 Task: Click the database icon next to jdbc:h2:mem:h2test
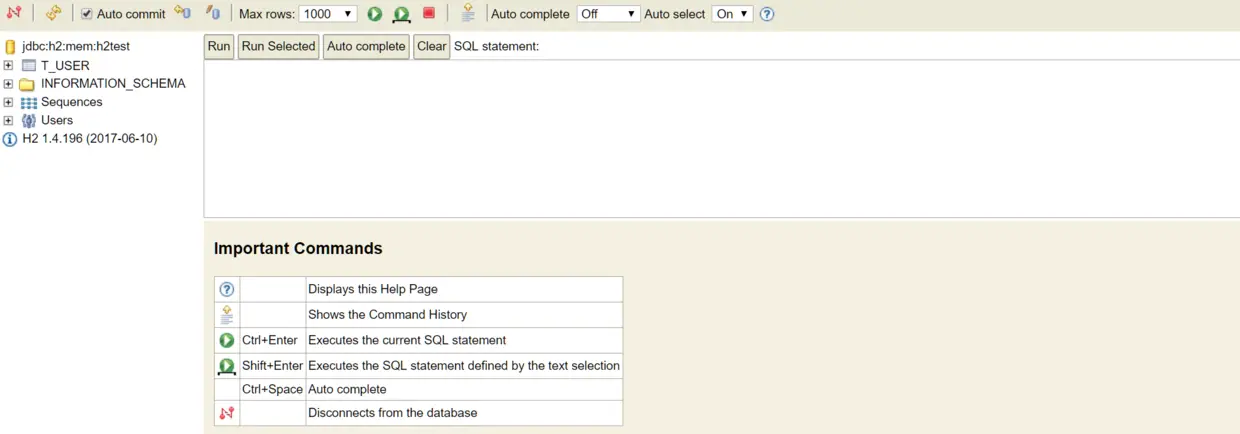(10, 46)
